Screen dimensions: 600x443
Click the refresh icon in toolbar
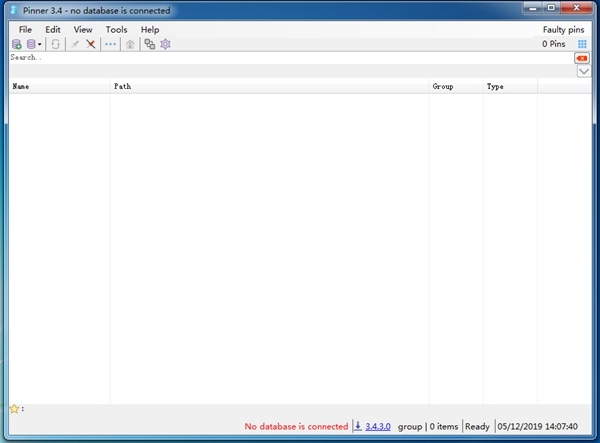(55, 44)
